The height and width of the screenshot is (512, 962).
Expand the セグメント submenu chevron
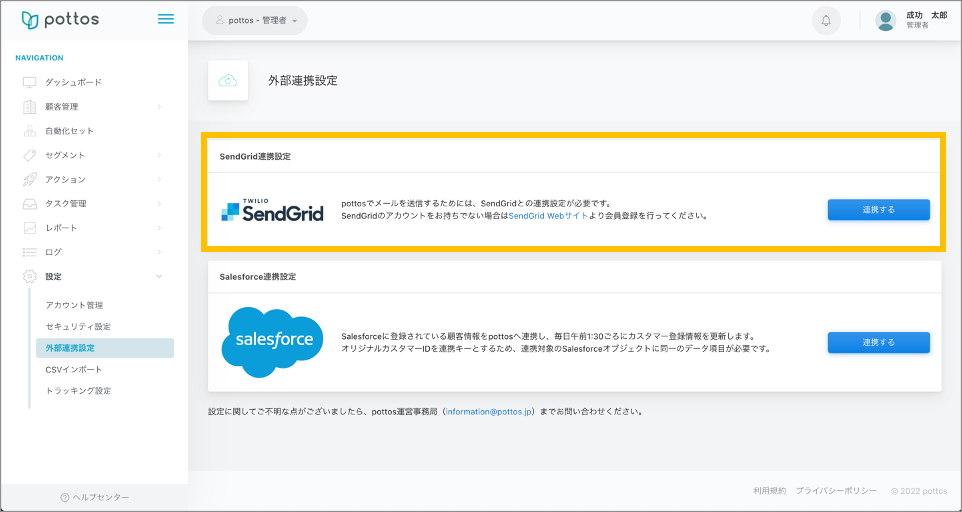click(160, 155)
